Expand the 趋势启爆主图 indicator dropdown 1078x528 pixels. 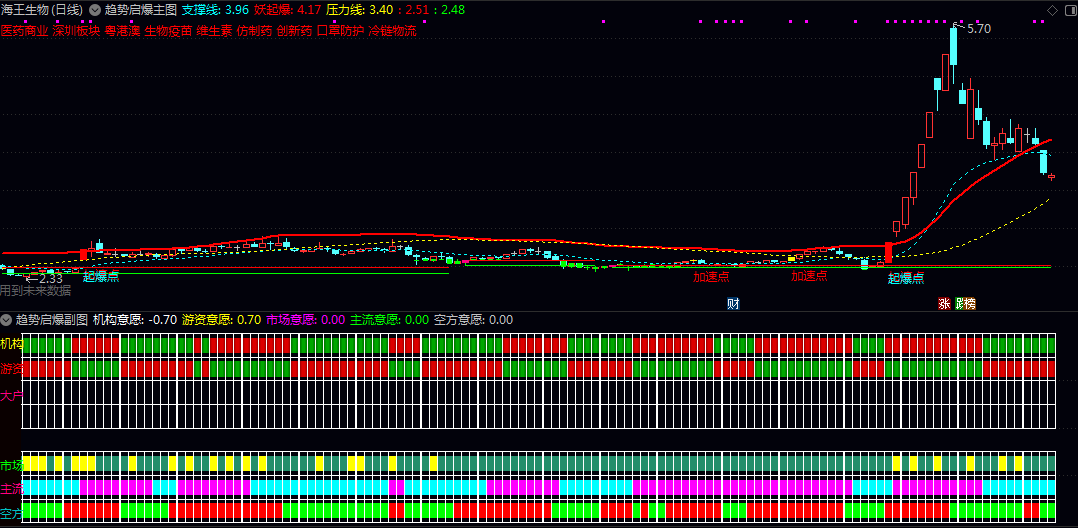pyautogui.click(x=94, y=10)
